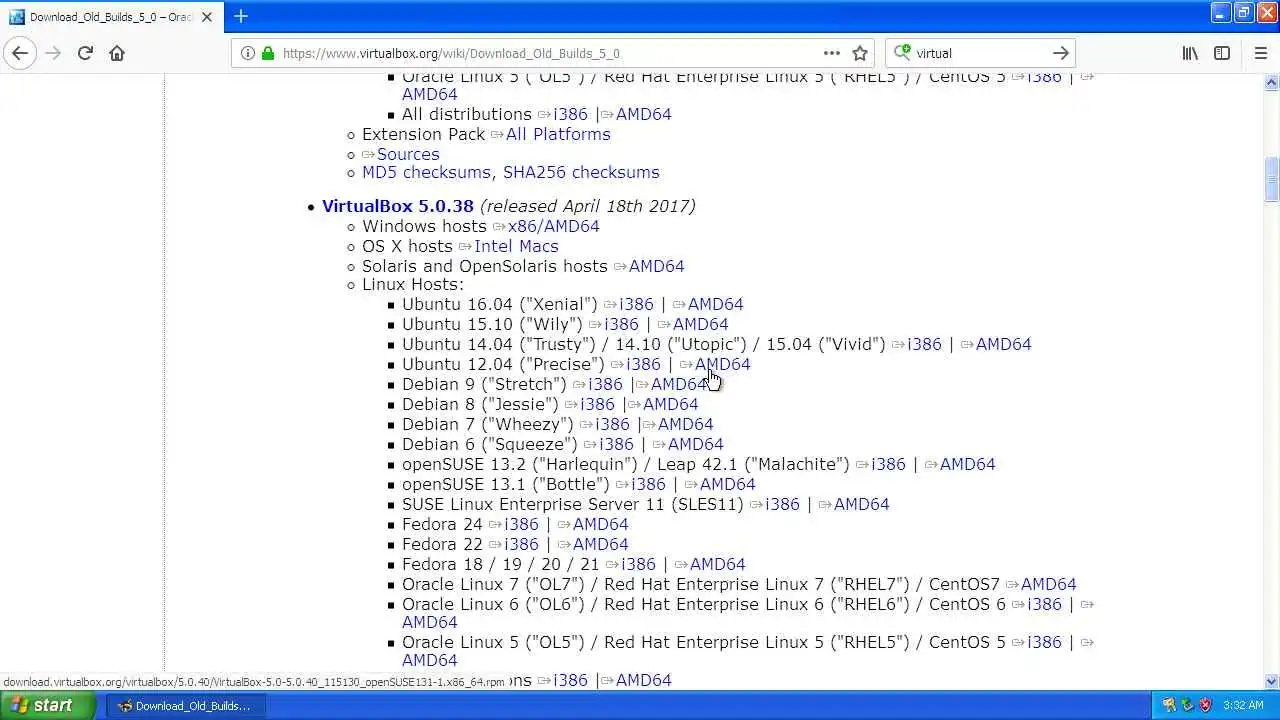View the MD5 checksums file
The width and height of the screenshot is (1280, 720).
[x=426, y=172]
